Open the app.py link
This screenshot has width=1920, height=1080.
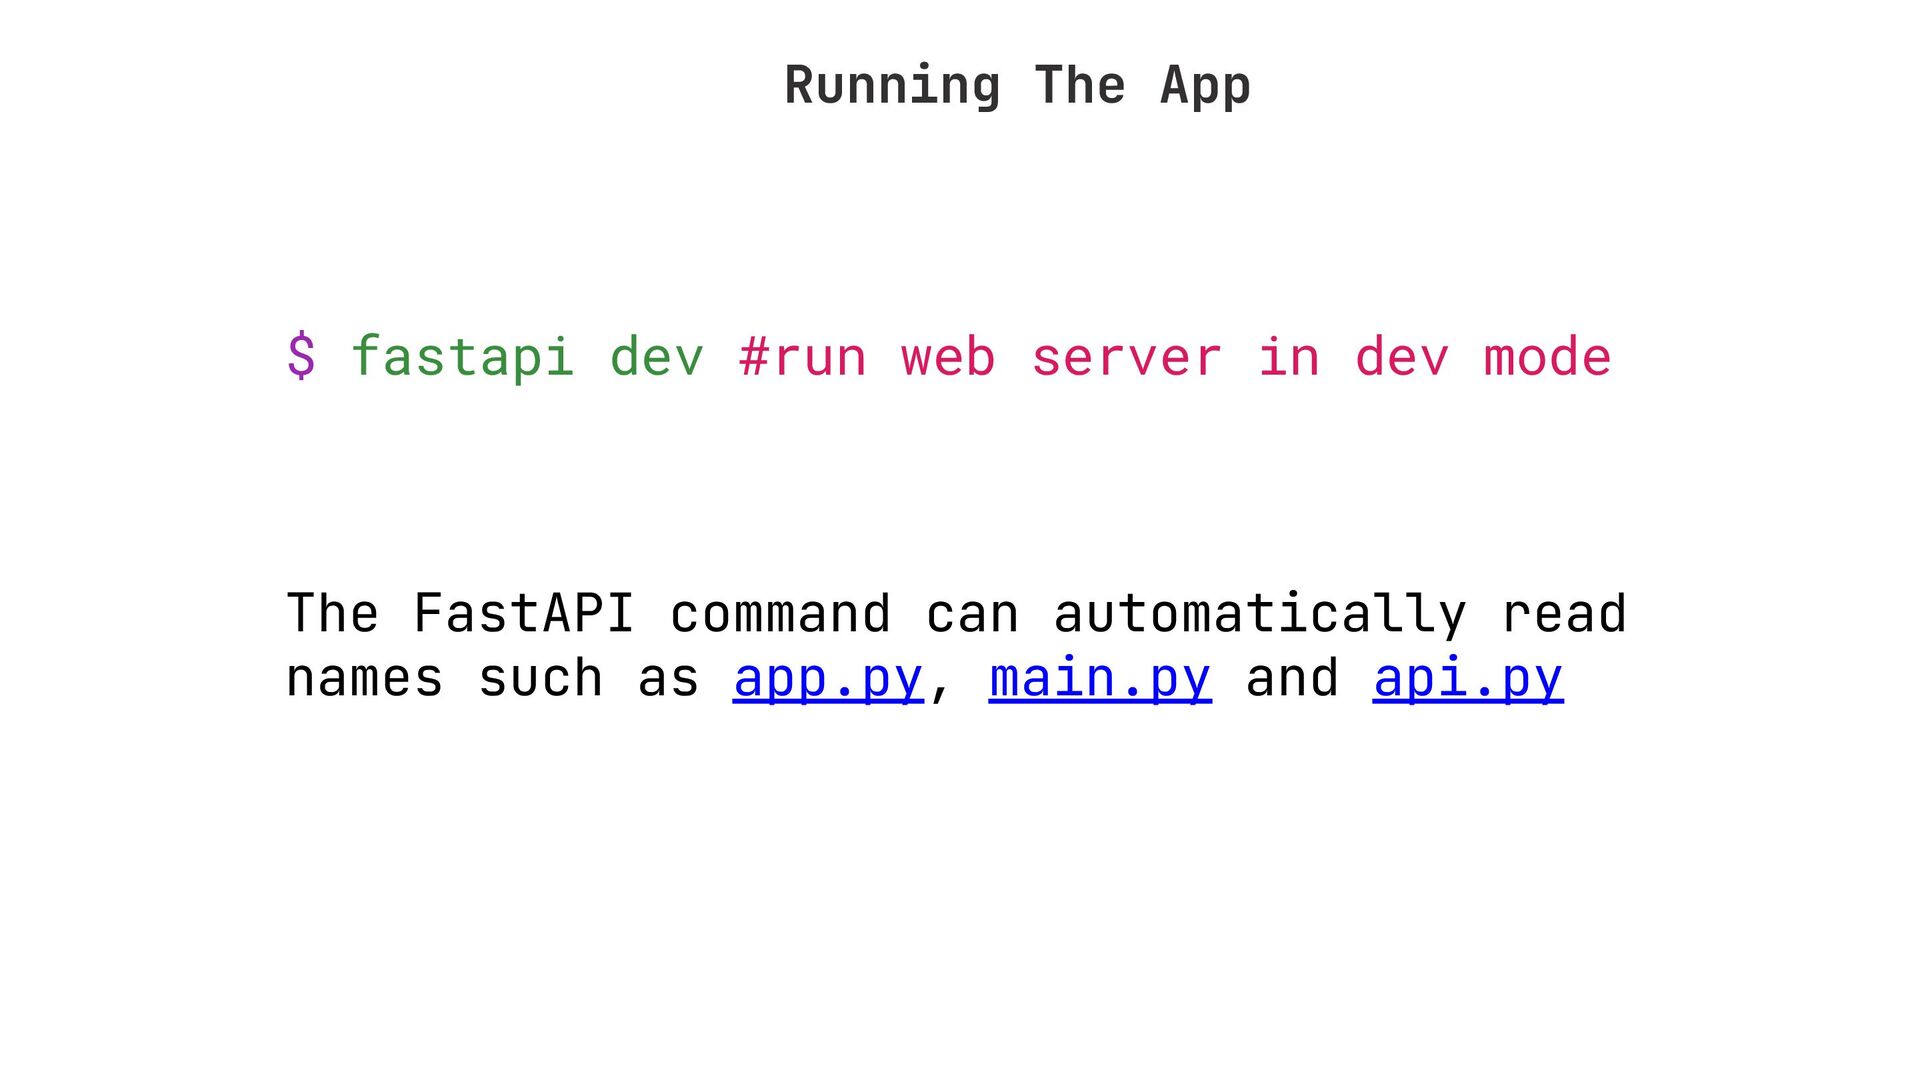coord(828,679)
